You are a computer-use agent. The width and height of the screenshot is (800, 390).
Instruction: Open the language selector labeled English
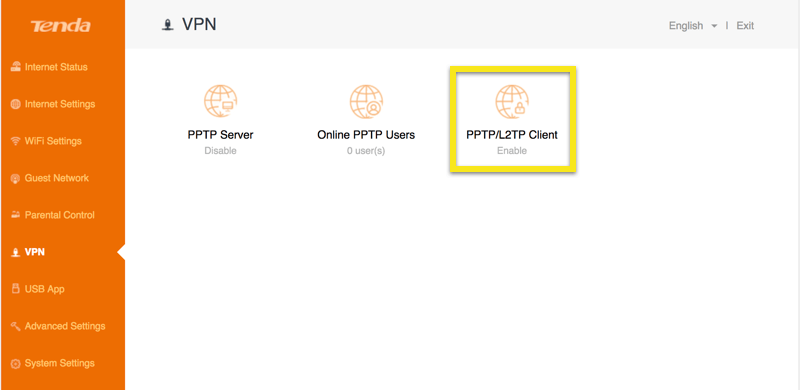[x=693, y=26]
